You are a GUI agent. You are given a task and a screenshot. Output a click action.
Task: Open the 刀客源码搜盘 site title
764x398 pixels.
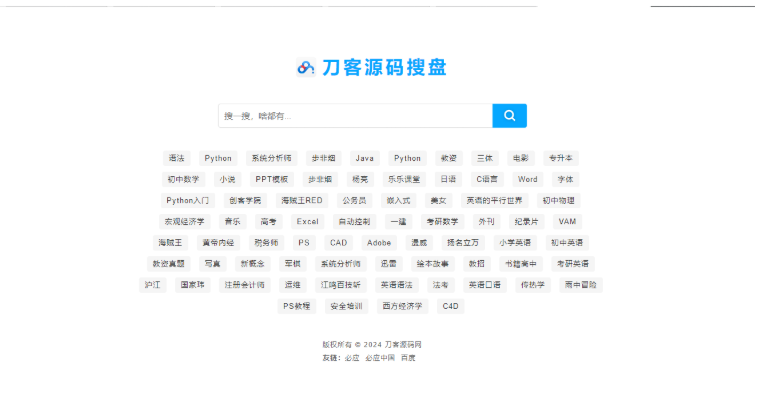384,68
